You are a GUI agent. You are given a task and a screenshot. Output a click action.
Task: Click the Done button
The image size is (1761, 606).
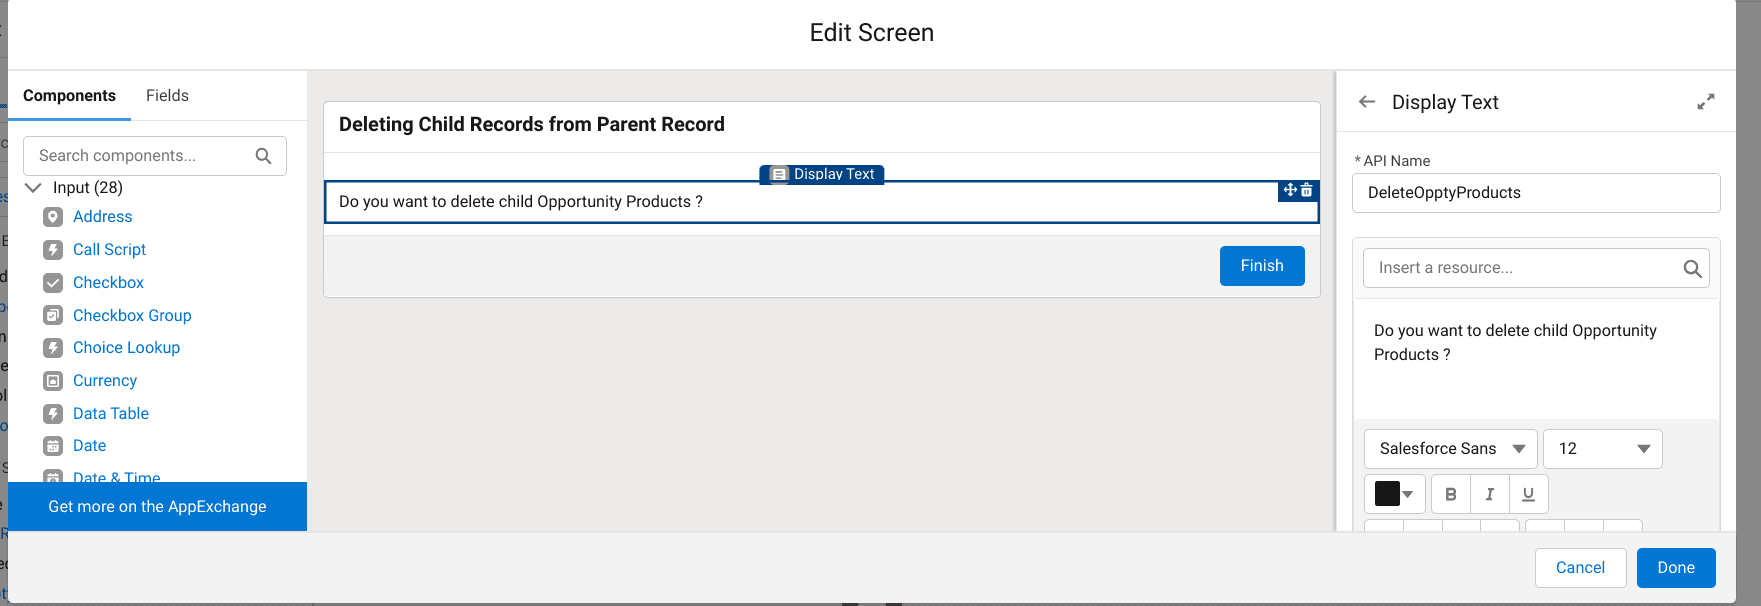point(1676,568)
